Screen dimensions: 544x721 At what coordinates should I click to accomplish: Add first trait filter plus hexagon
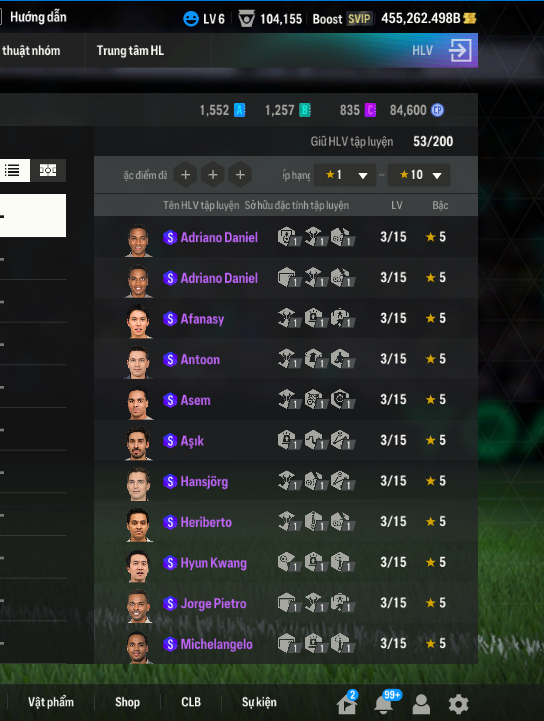(x=185, y=175)
